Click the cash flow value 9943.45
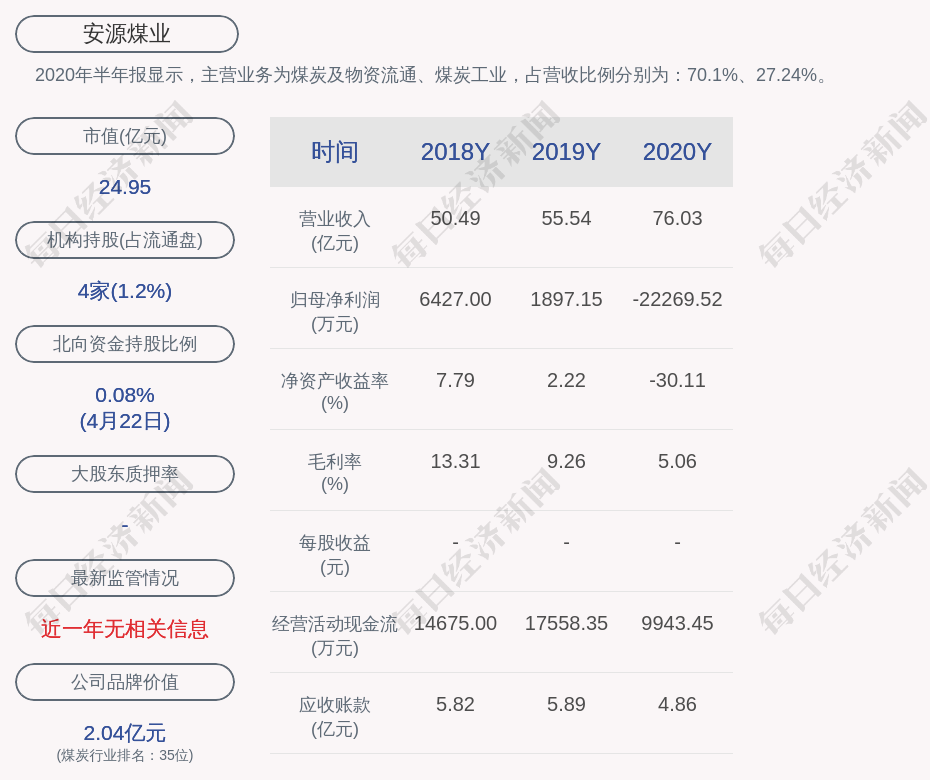 (x=677, y=623)
